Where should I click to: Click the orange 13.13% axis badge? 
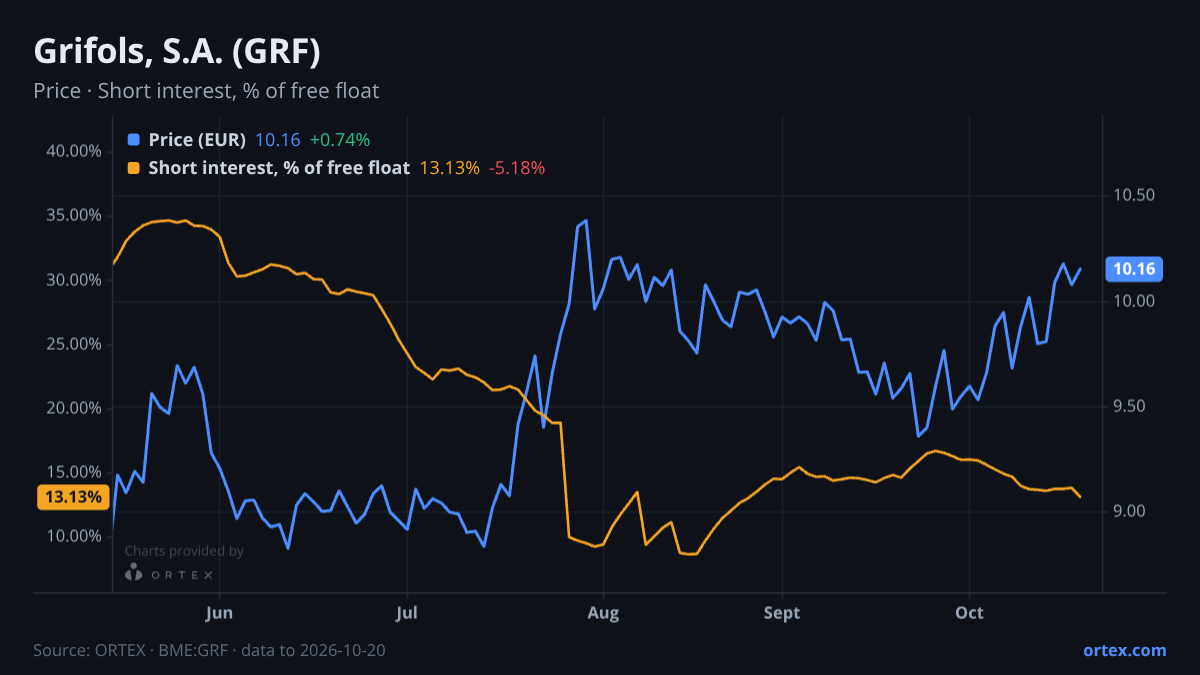pyautogui.click(x=73, y=497)
